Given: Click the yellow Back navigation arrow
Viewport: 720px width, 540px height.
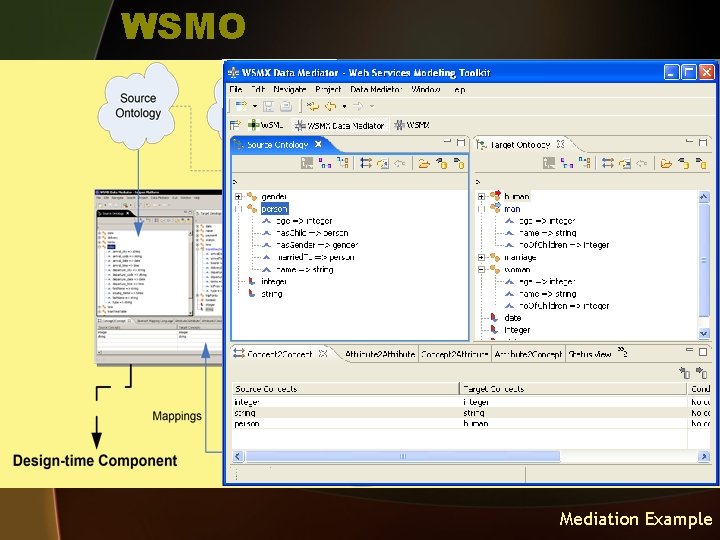Looking at the screenshot, I should [x=331, y=107].
